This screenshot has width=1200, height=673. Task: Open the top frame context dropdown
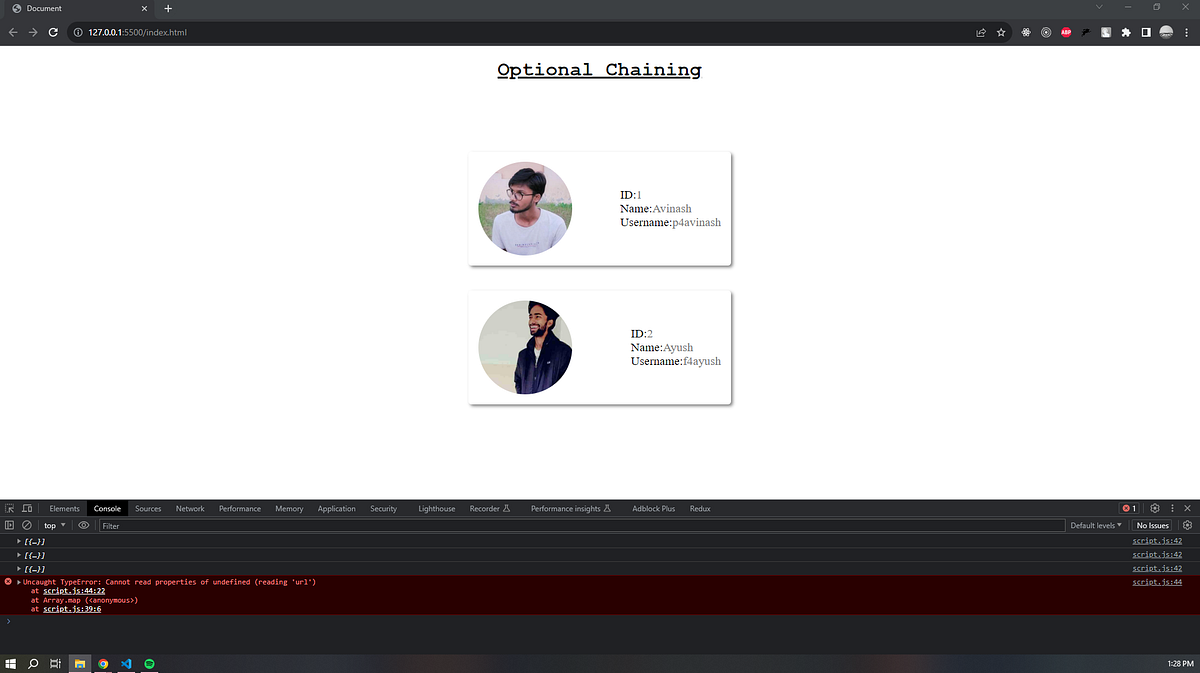click(52, 525)
